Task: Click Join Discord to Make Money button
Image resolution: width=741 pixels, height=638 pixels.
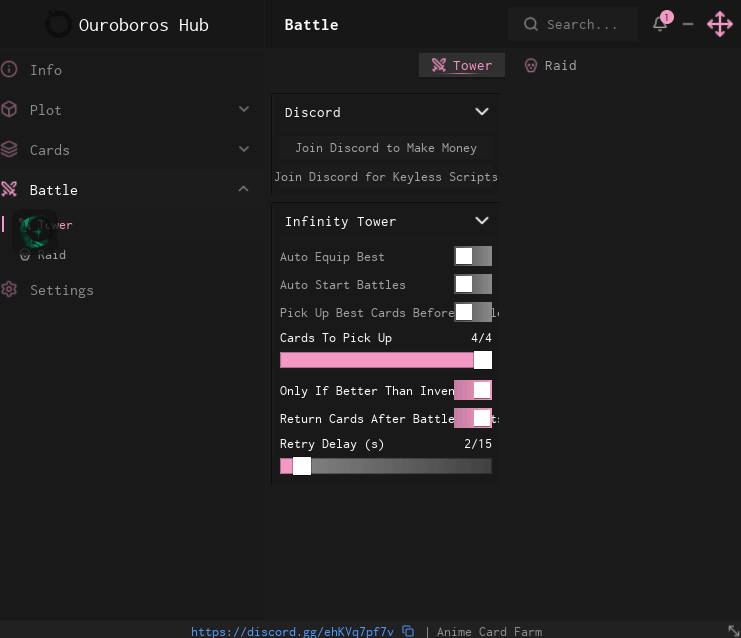Action: click(386, 148)
